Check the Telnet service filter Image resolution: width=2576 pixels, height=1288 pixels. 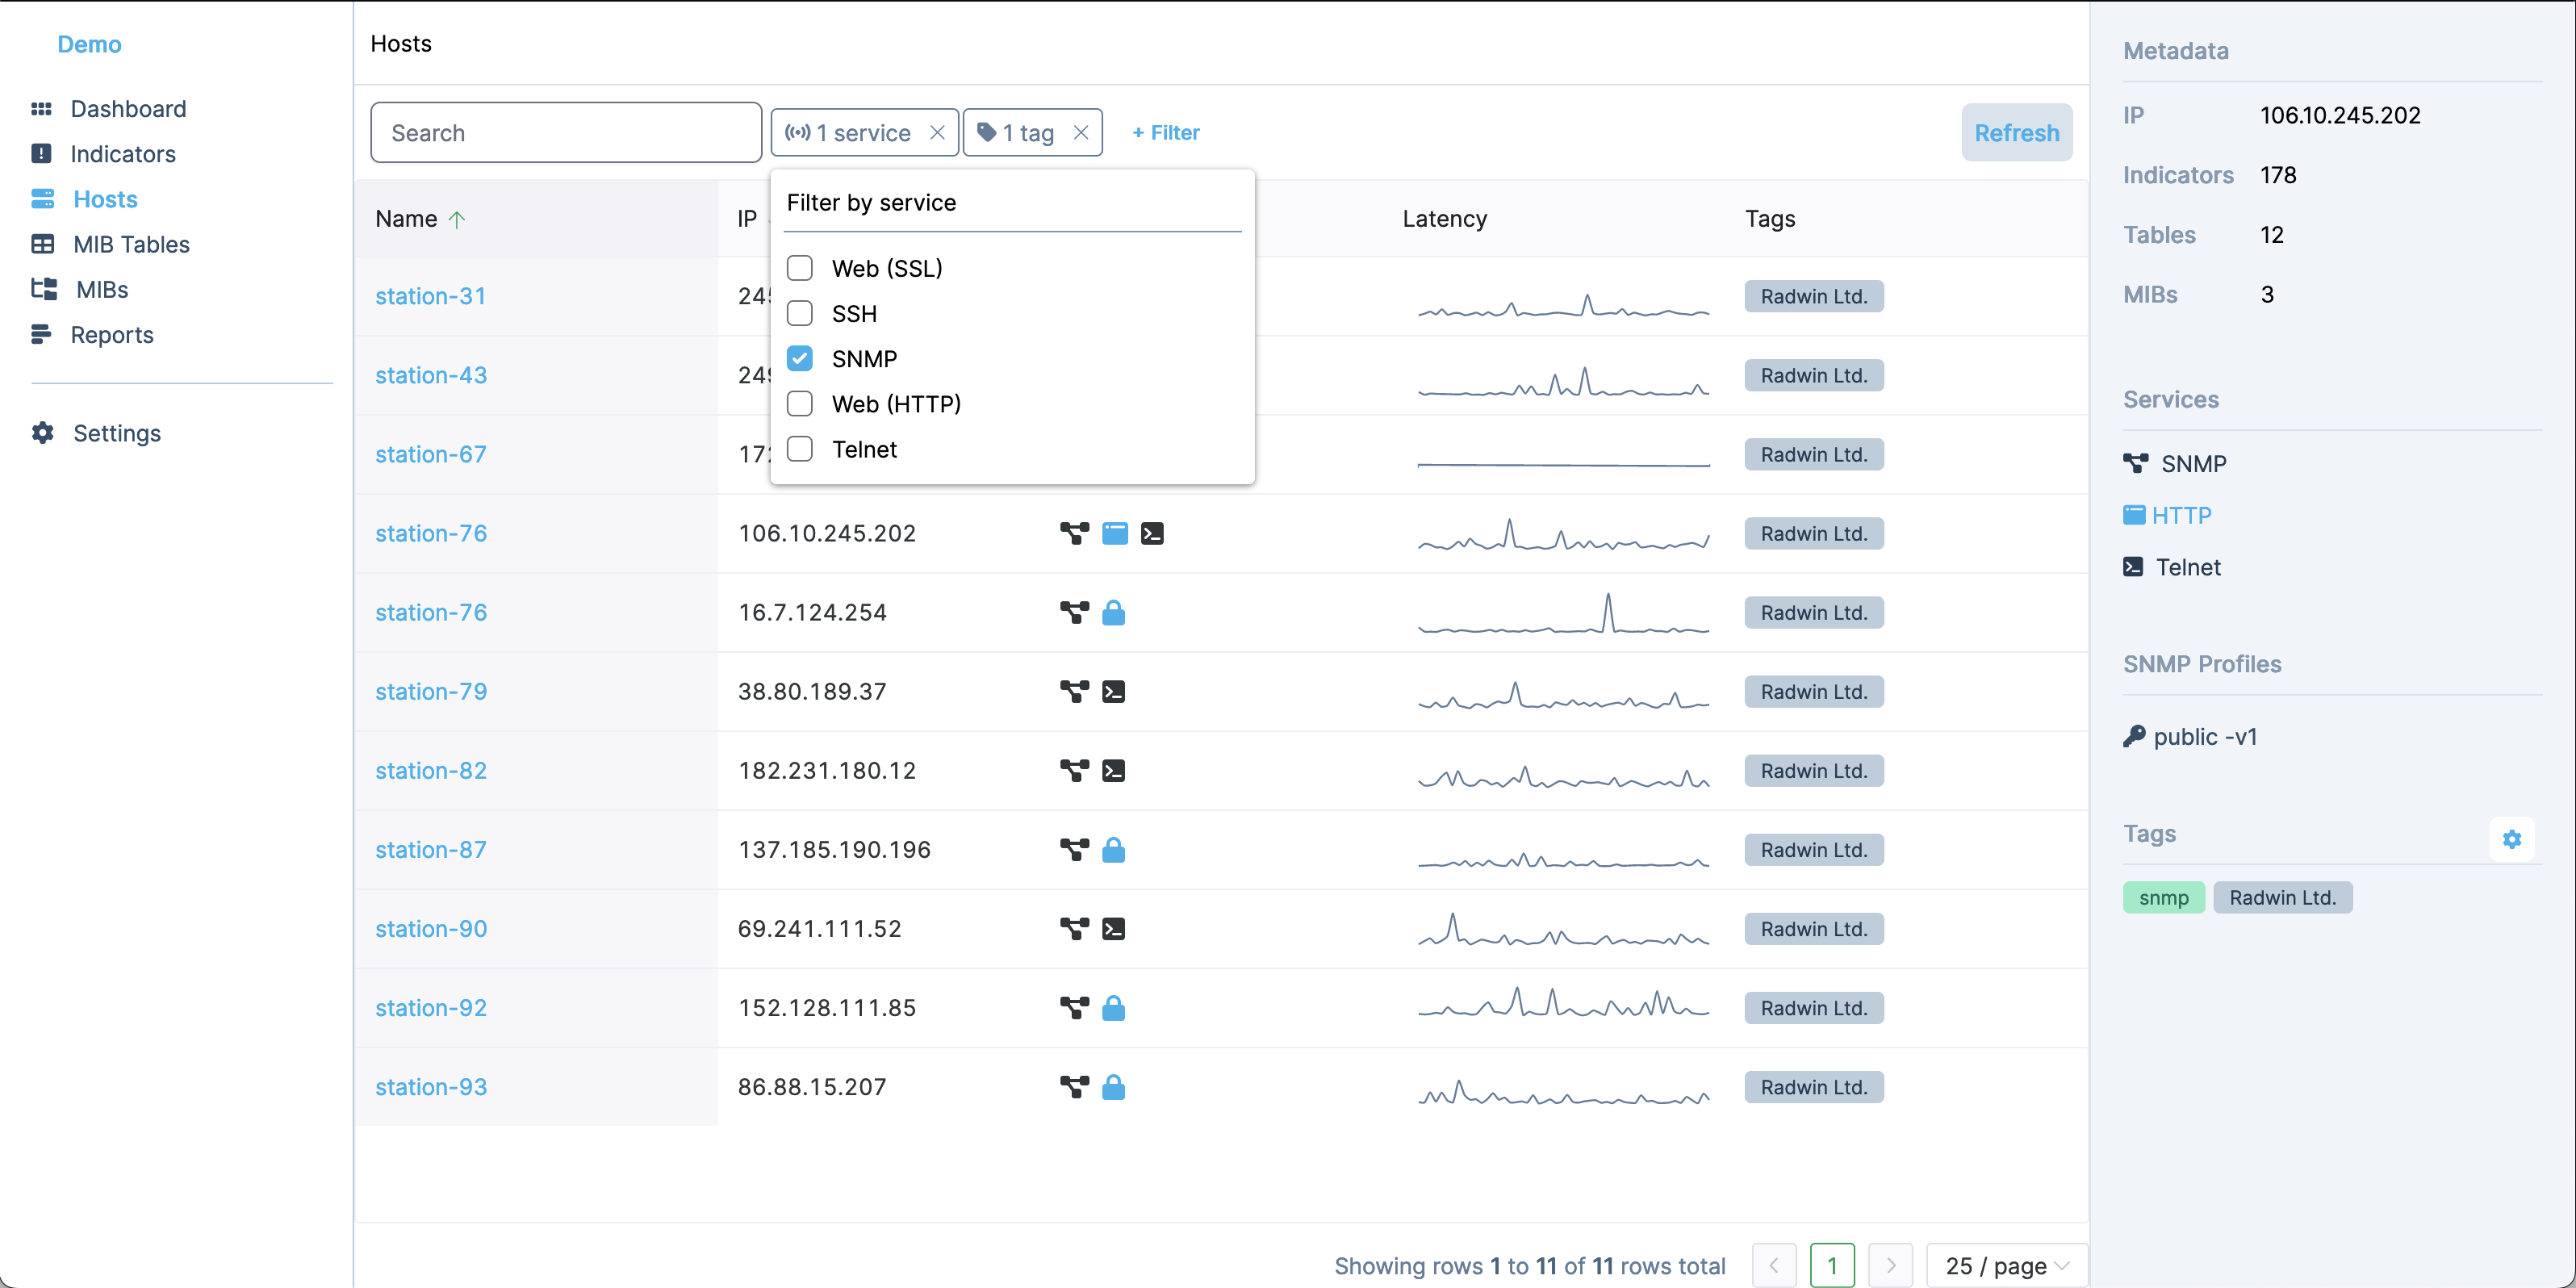[800, 449]
